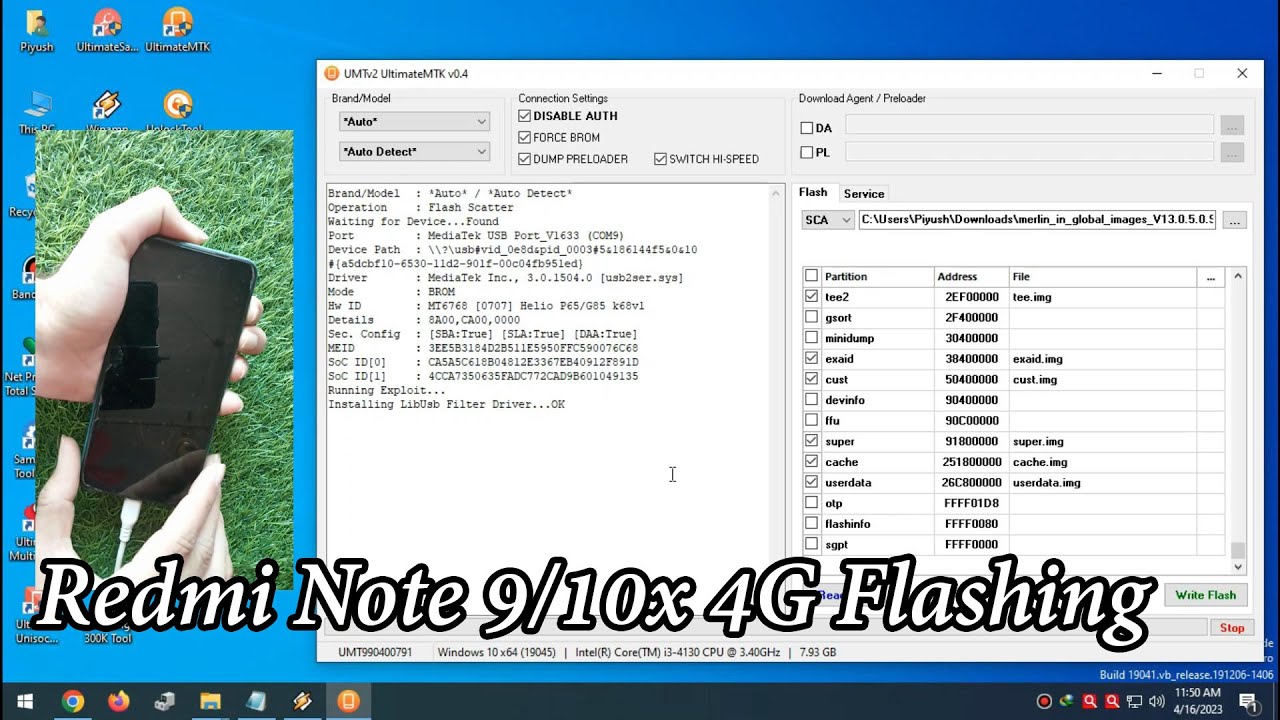Check the minidump partition checkbox
1280x720 pixels.
point(811,338)
